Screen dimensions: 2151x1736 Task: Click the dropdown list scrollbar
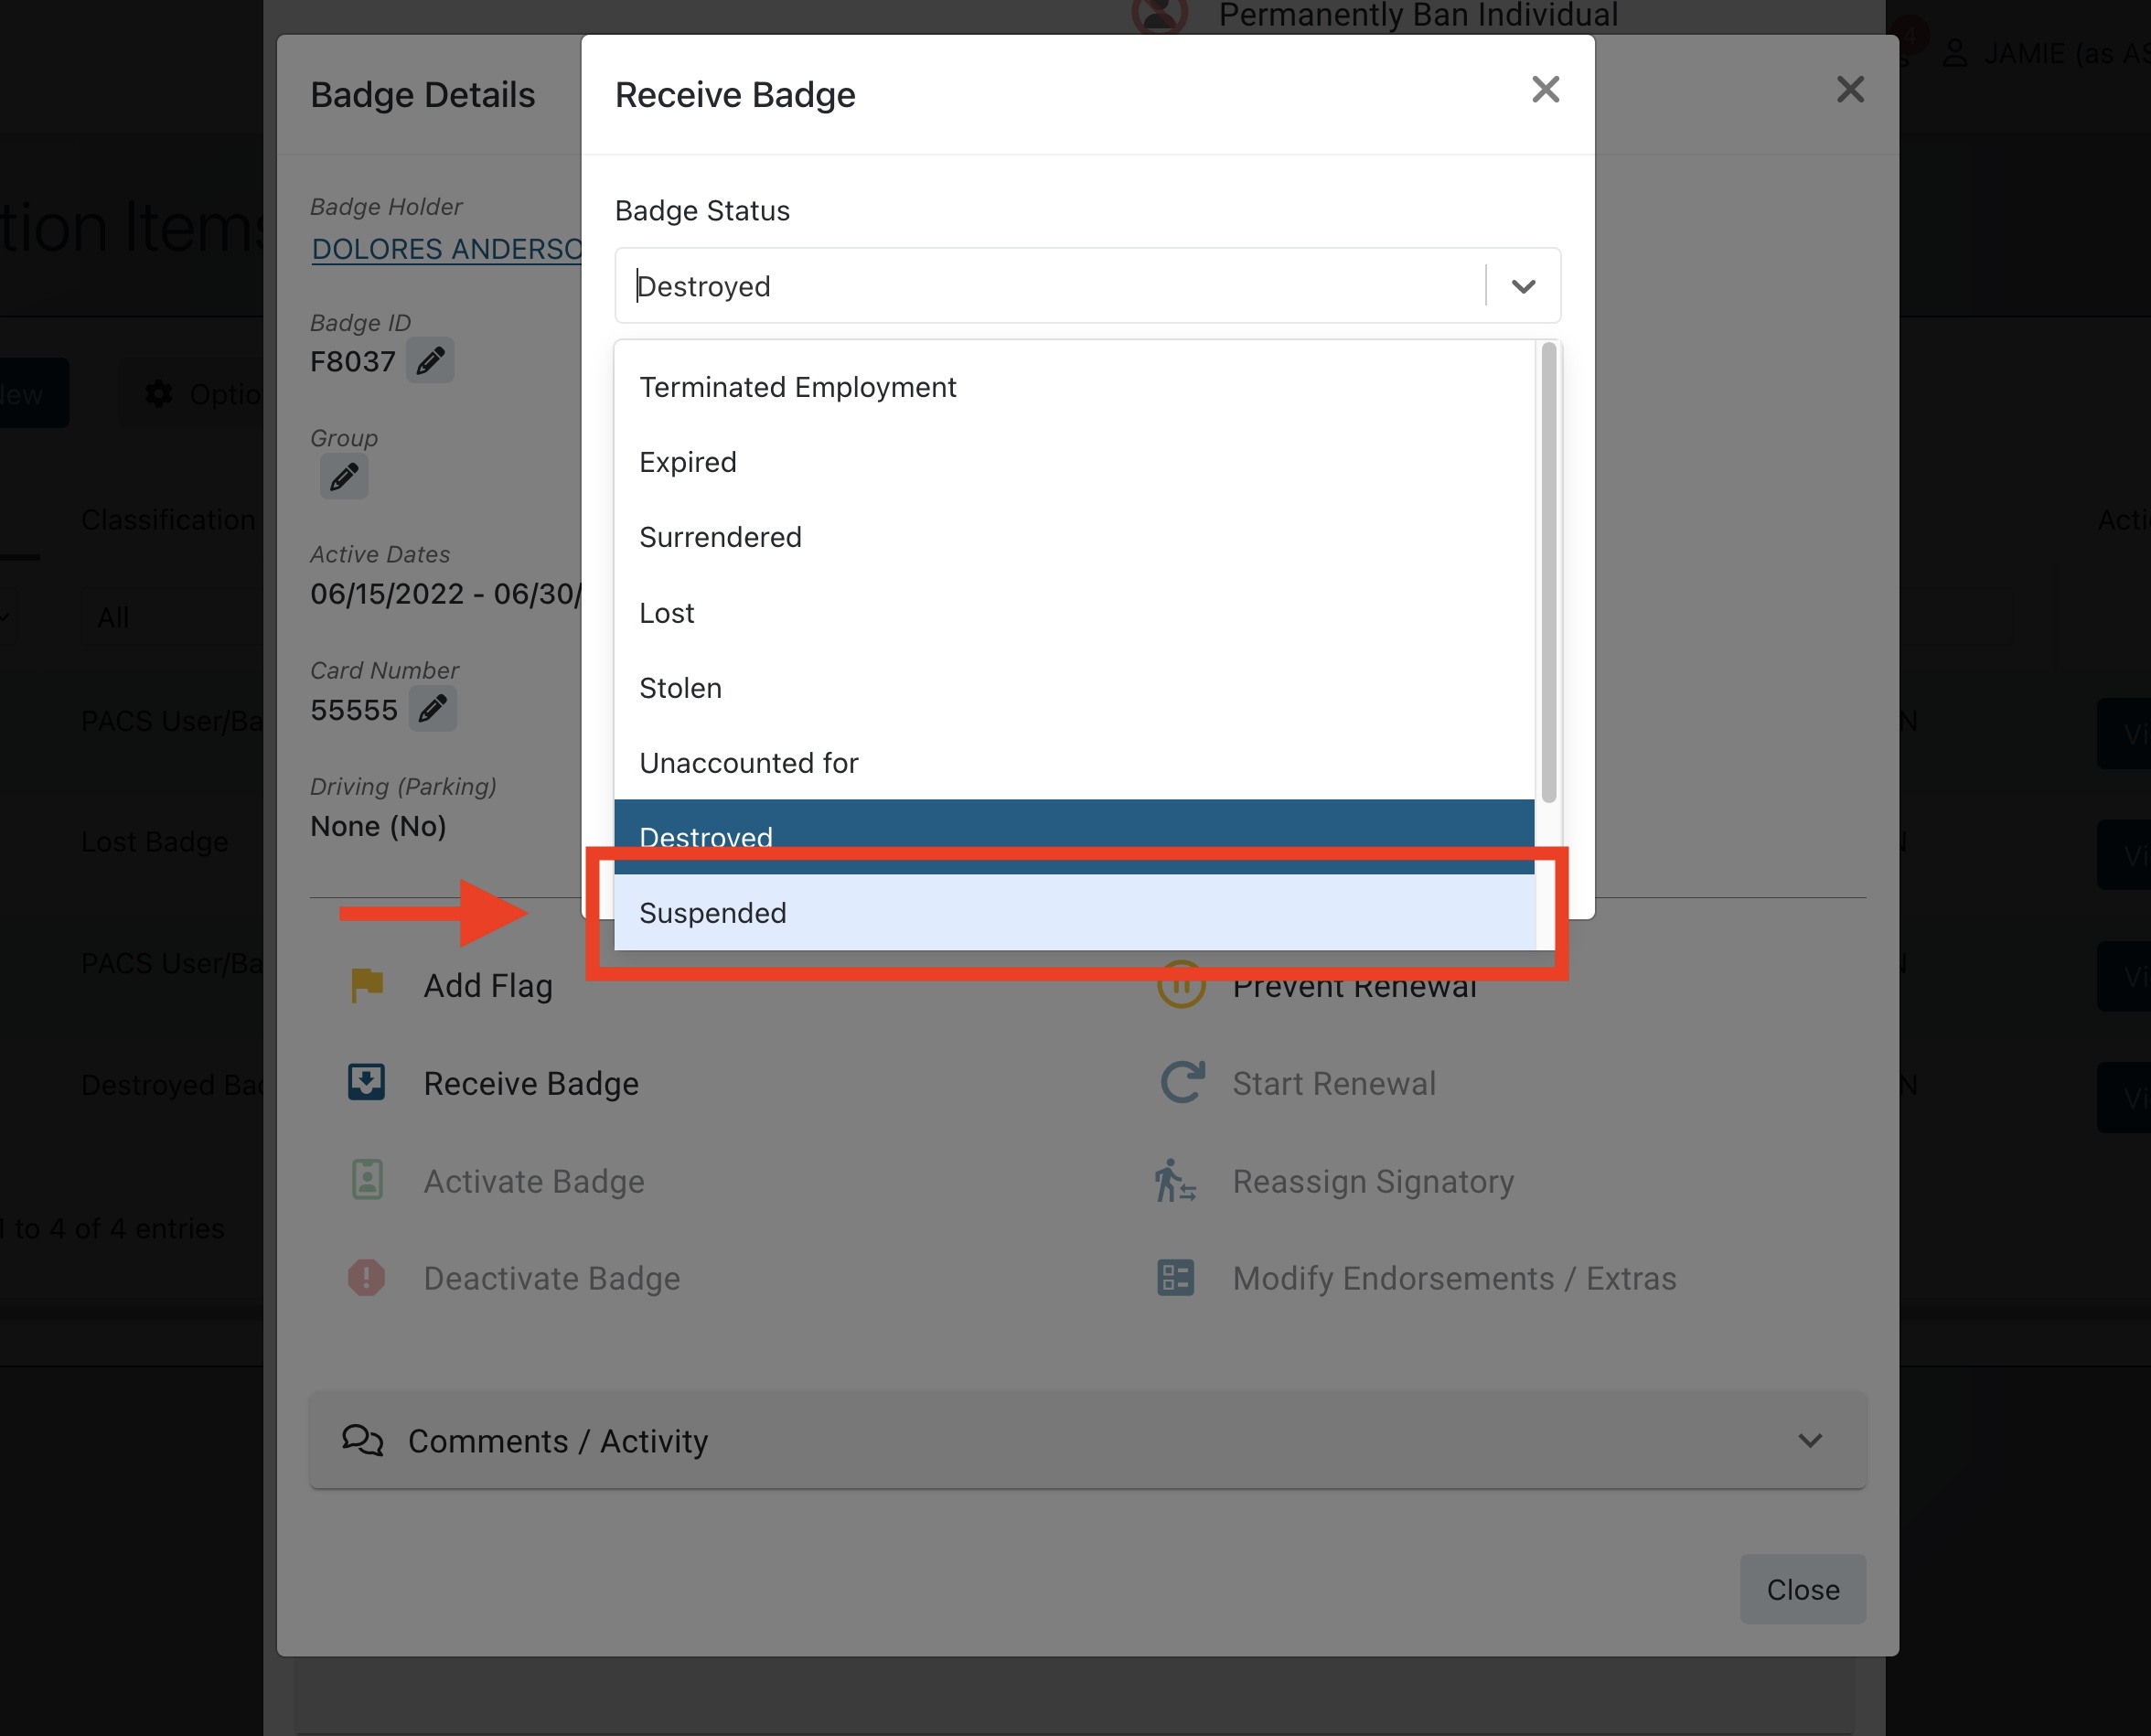tap(1548, 572)
